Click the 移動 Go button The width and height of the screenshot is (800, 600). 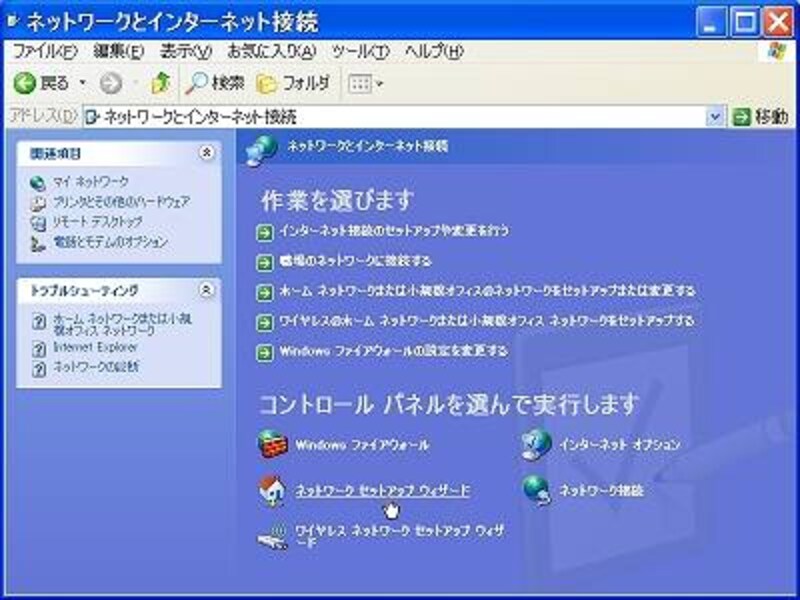(x=760, y=117)
